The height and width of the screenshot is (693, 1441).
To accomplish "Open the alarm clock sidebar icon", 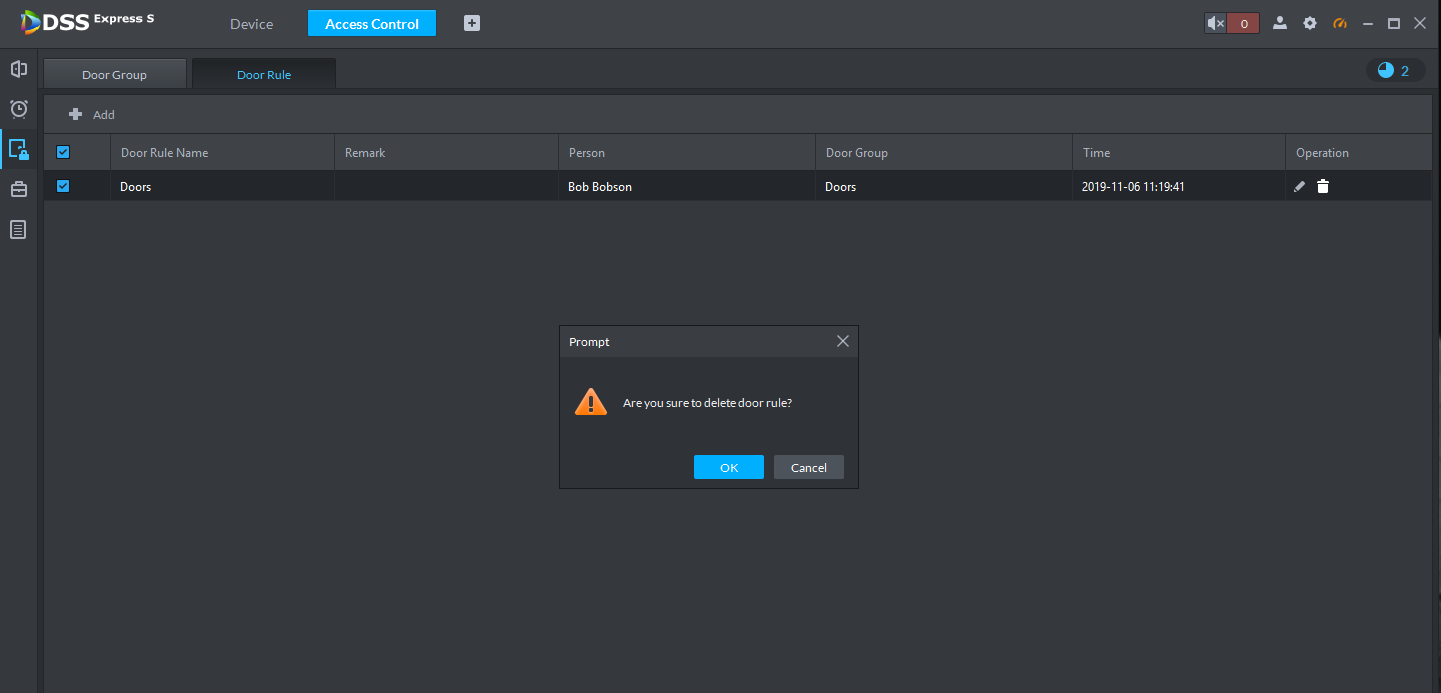I will pyautogui.click(x=18, y=109).
